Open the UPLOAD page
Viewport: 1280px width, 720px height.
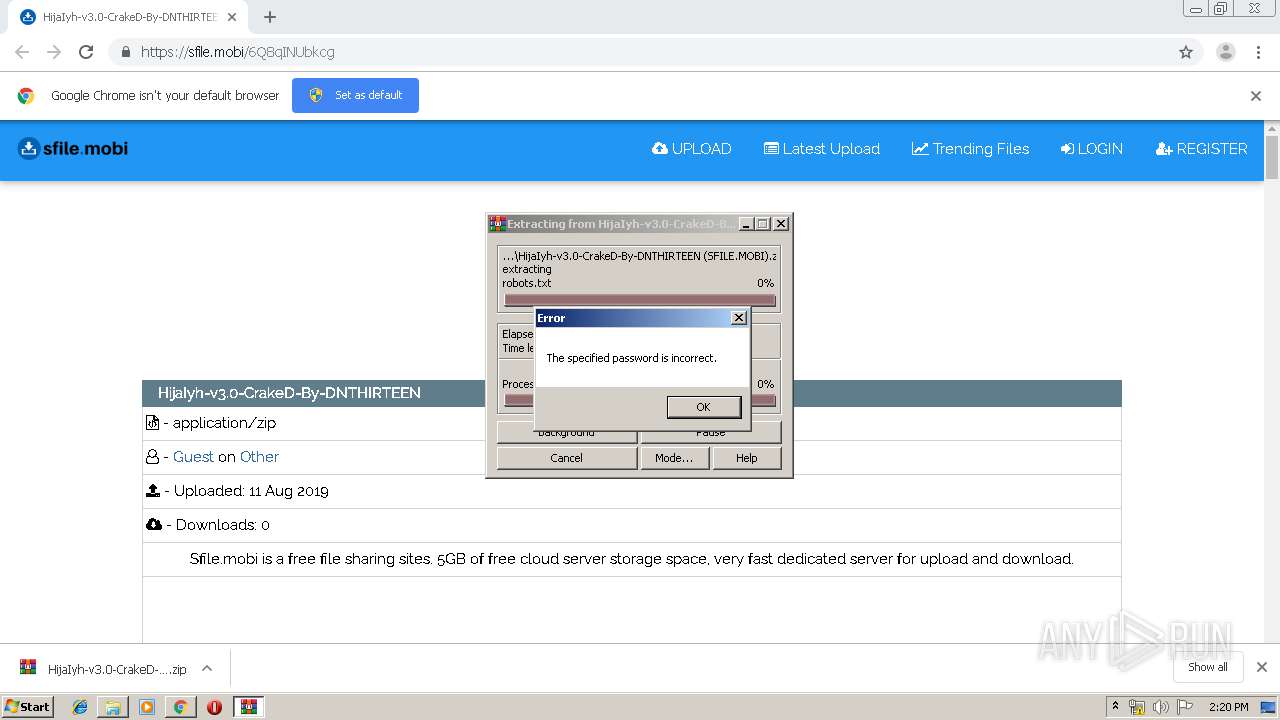click(x=692, y=149)
